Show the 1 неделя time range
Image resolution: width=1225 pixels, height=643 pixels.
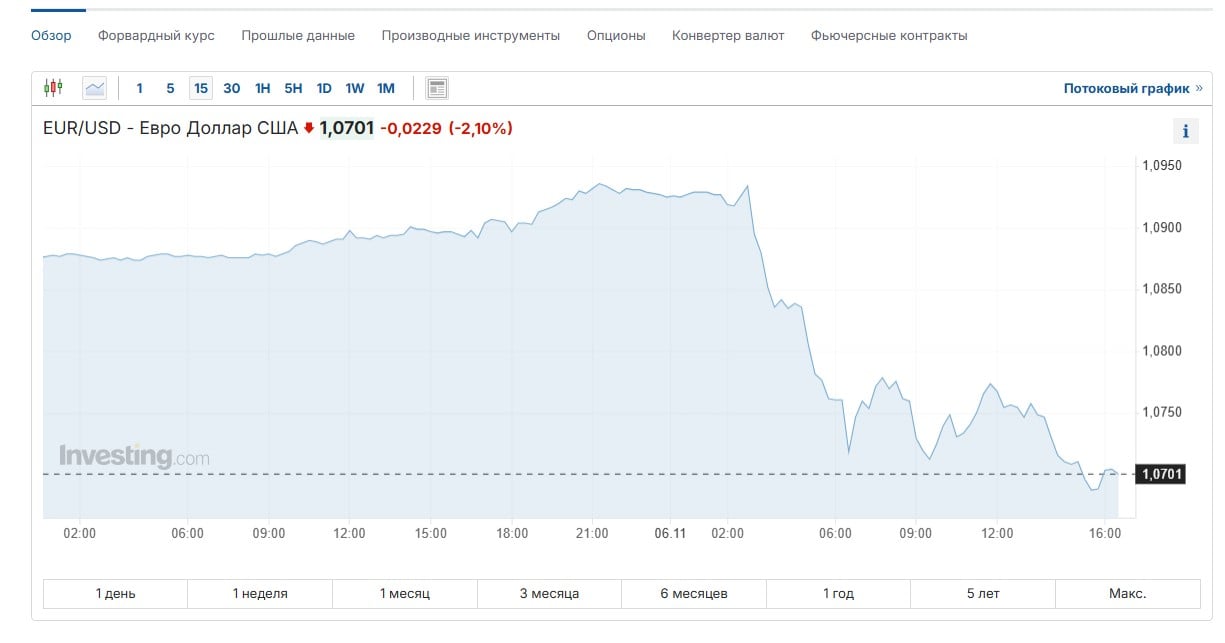tap(260, 593)
